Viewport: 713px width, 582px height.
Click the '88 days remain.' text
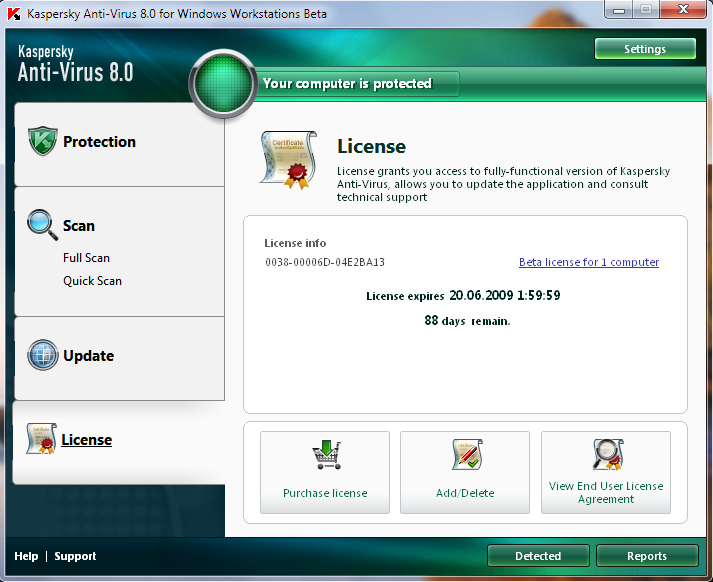point(467,321)
